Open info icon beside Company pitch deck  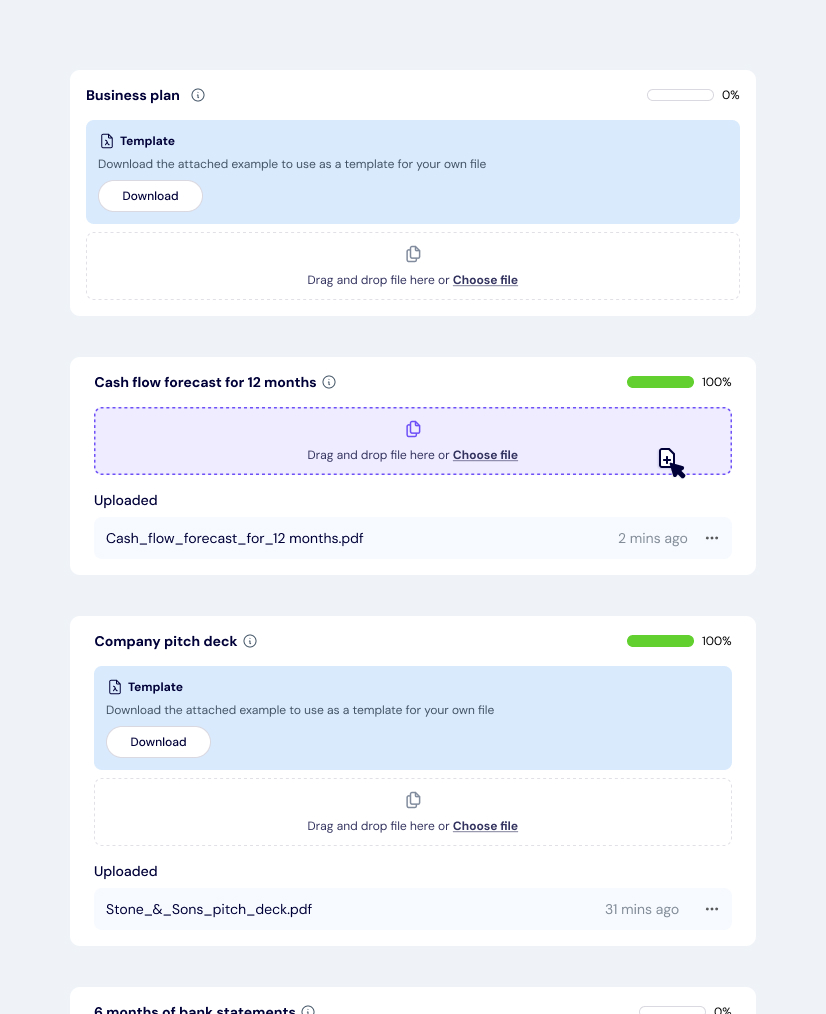pyautogui.click(x=251, y=641)
